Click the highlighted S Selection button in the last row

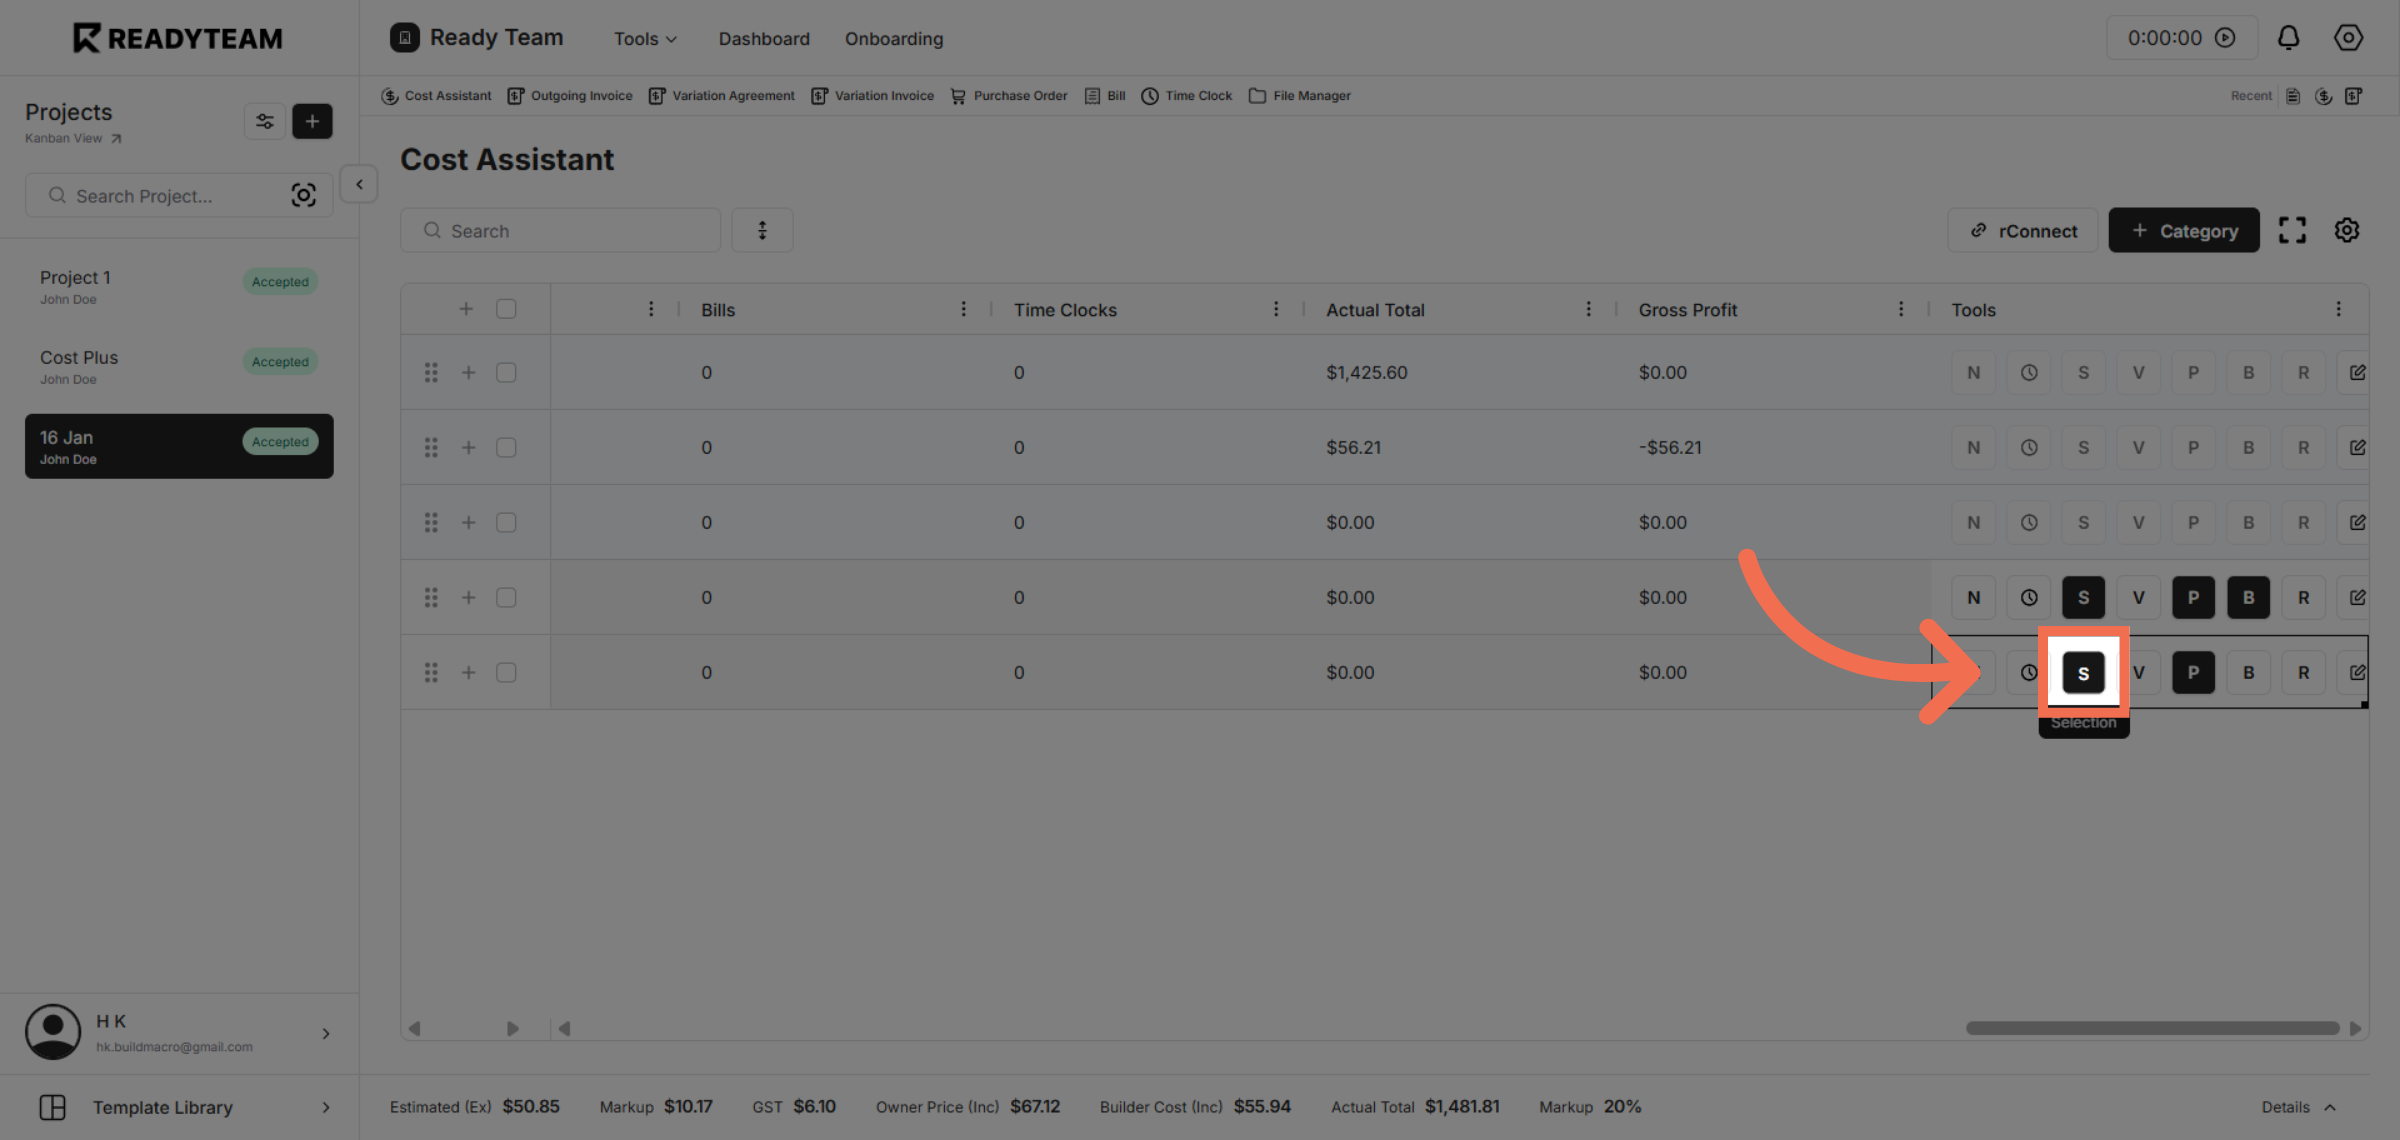(2084, 672)
